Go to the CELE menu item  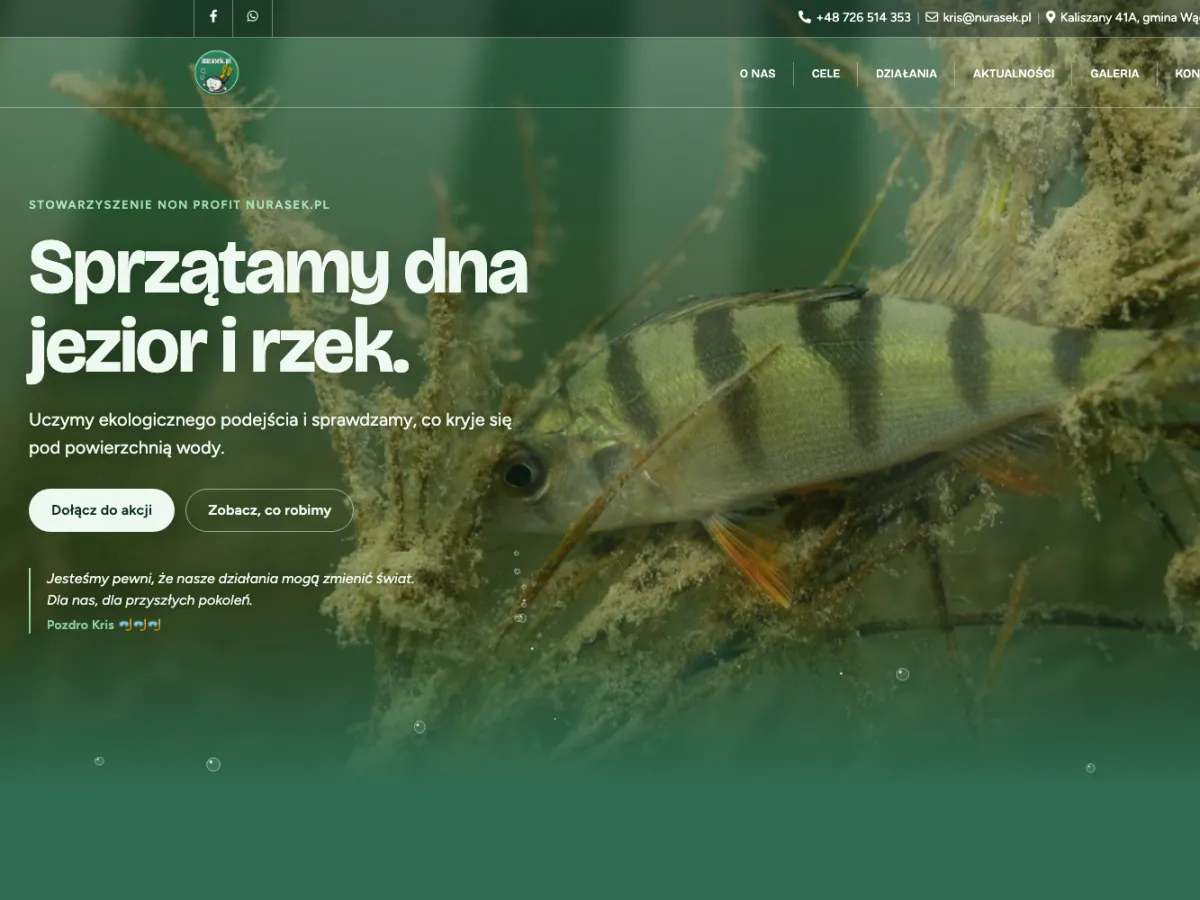pyautogui.click(x=826, y=73)
